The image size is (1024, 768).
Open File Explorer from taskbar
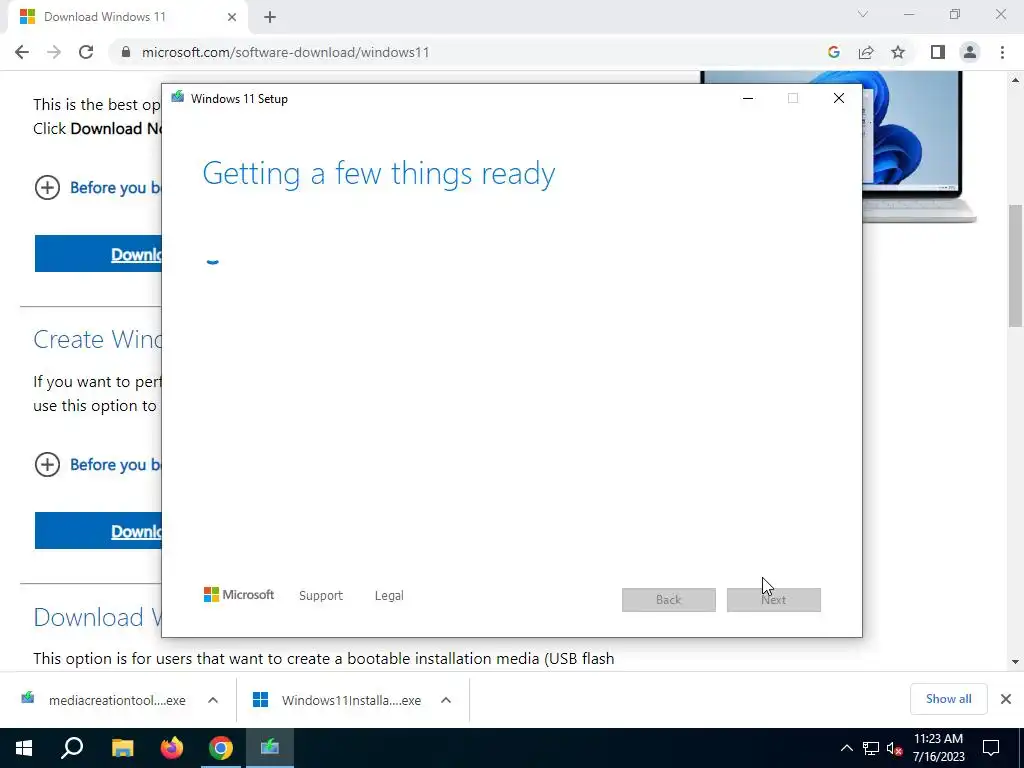[x=122, y=748]
